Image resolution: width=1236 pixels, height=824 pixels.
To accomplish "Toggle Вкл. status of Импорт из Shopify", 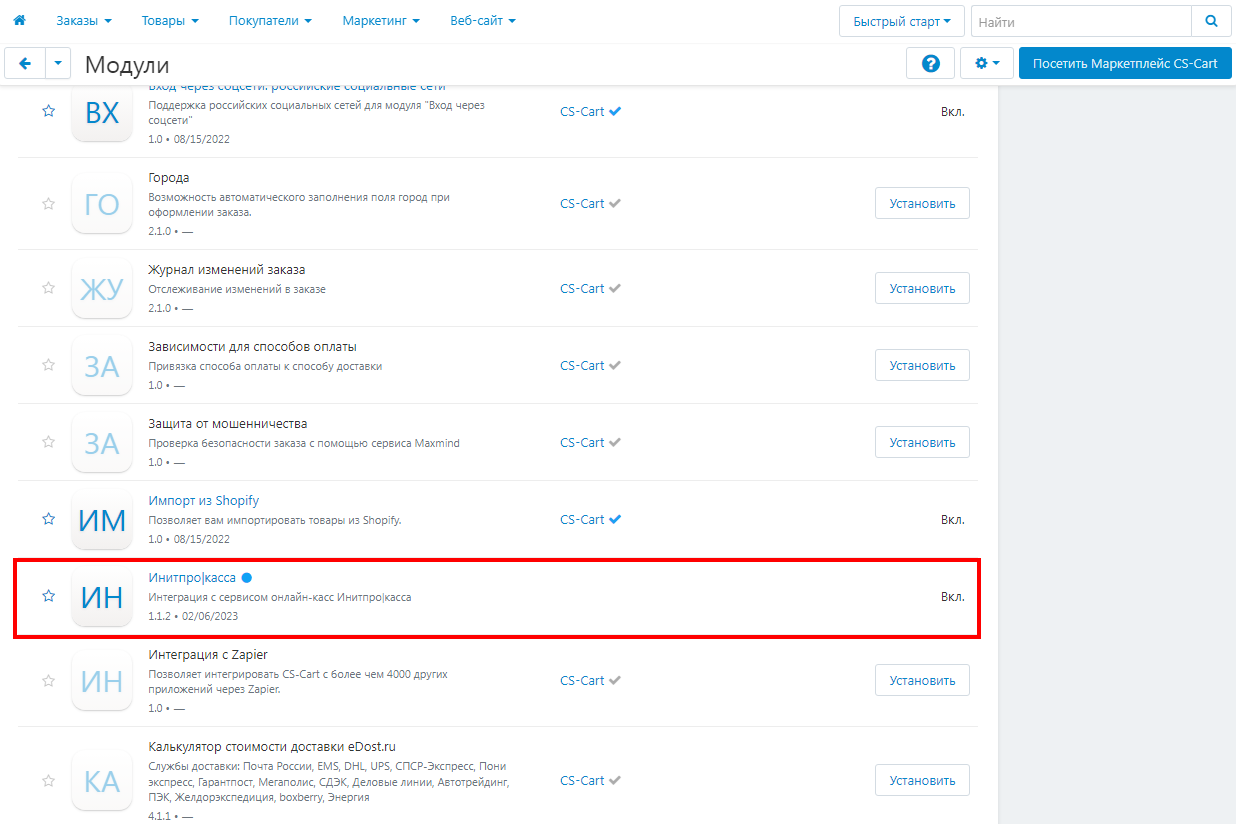I will (x=952, y=519).
